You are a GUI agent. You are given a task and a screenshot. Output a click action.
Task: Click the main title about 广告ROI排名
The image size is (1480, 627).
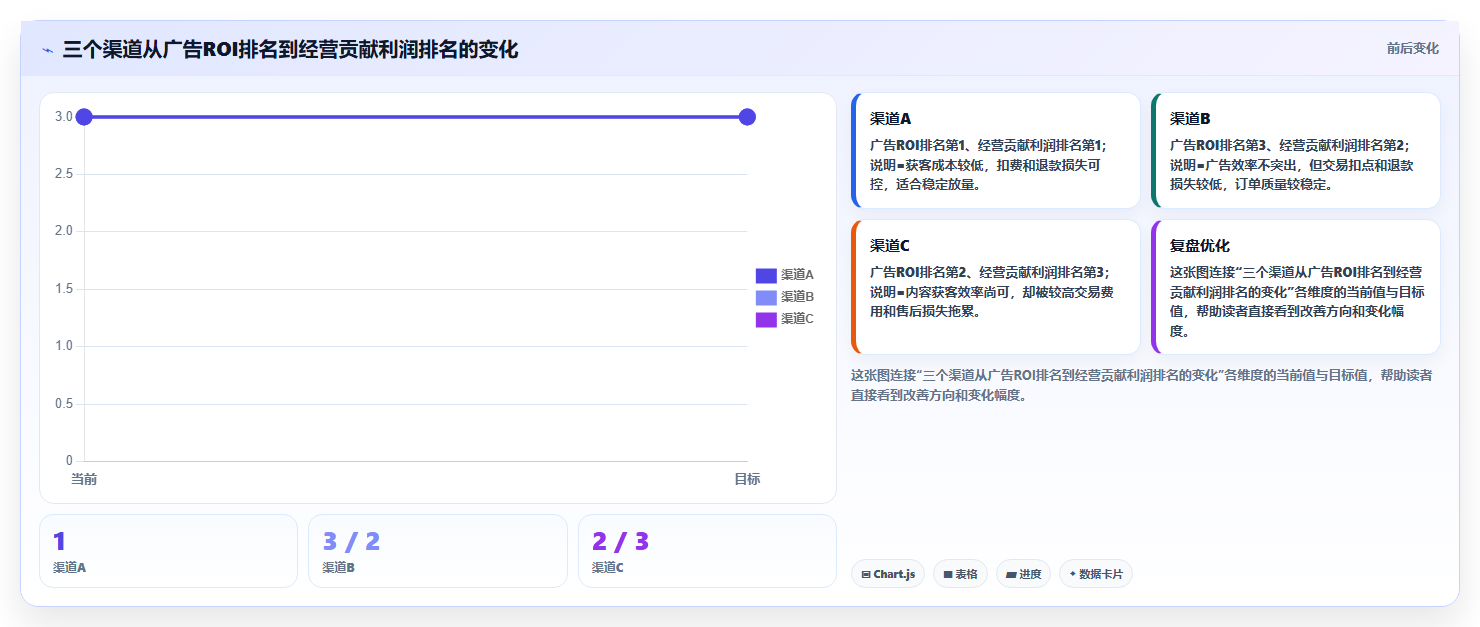(290, 49)
